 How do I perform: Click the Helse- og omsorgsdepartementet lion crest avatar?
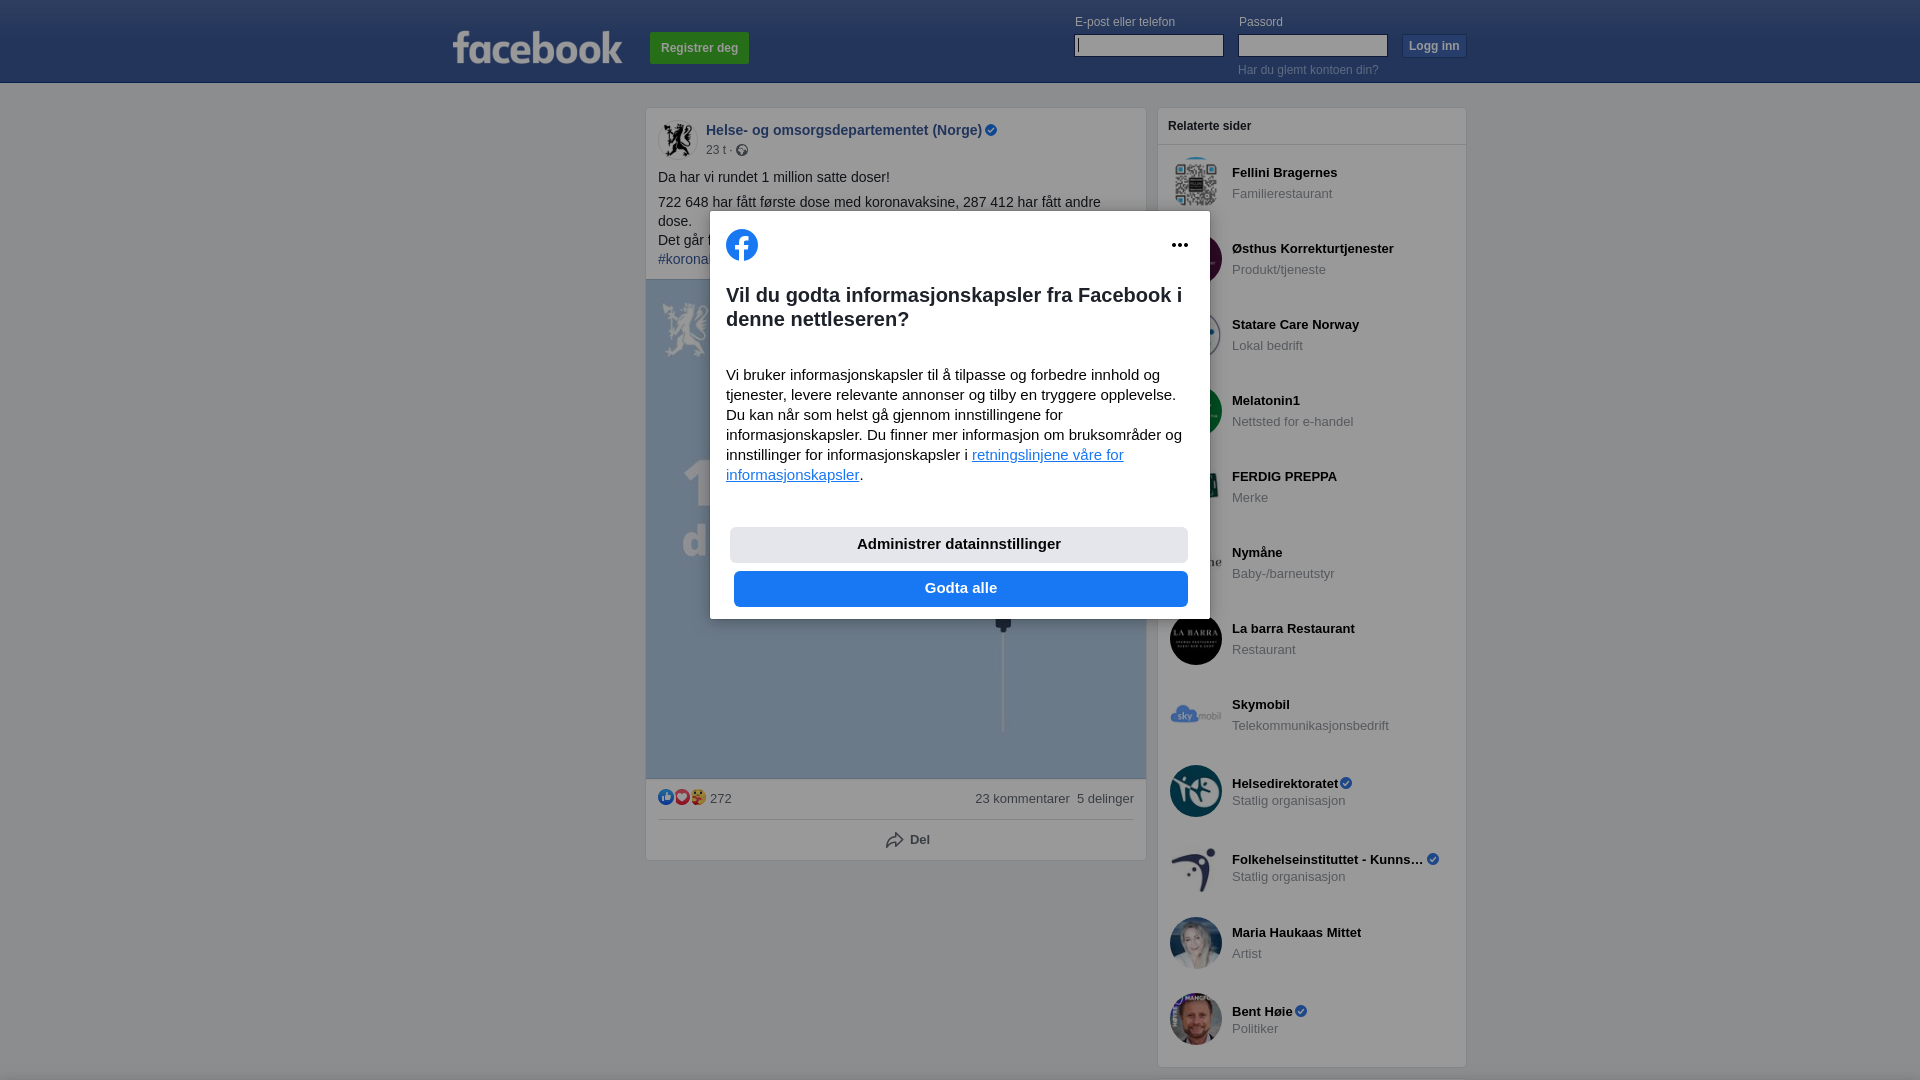[678, 140]
